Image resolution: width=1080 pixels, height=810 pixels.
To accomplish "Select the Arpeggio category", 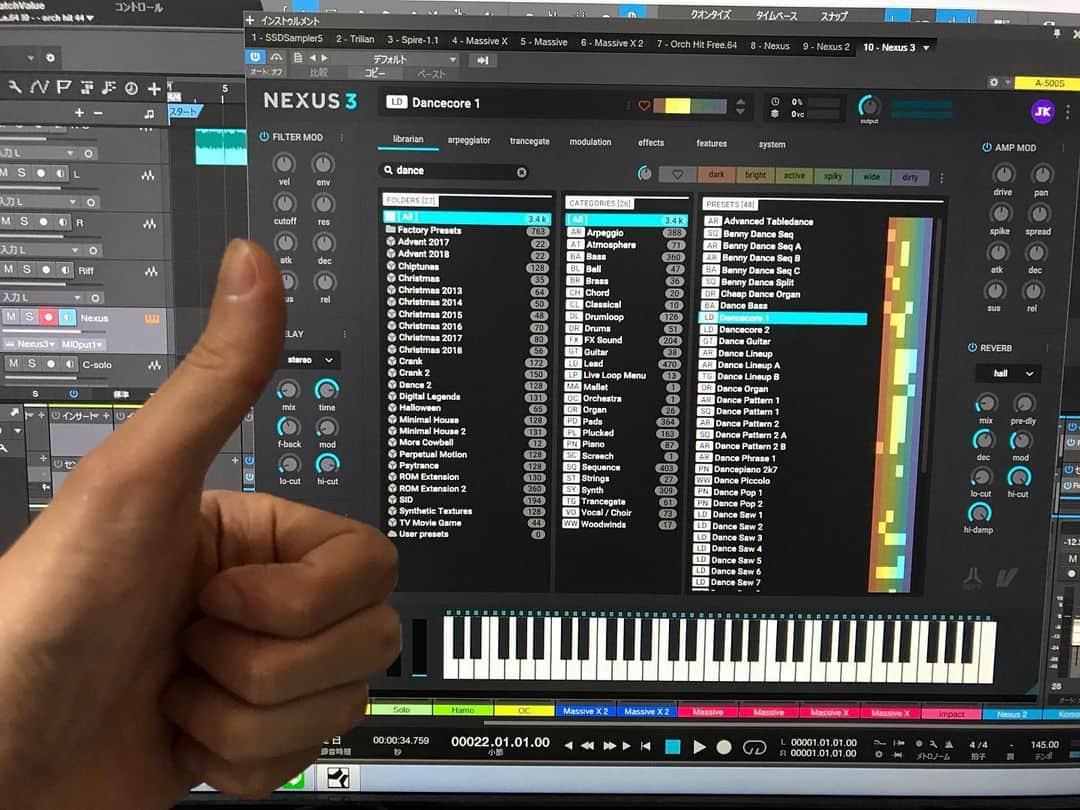I will [x=625, y=233].
